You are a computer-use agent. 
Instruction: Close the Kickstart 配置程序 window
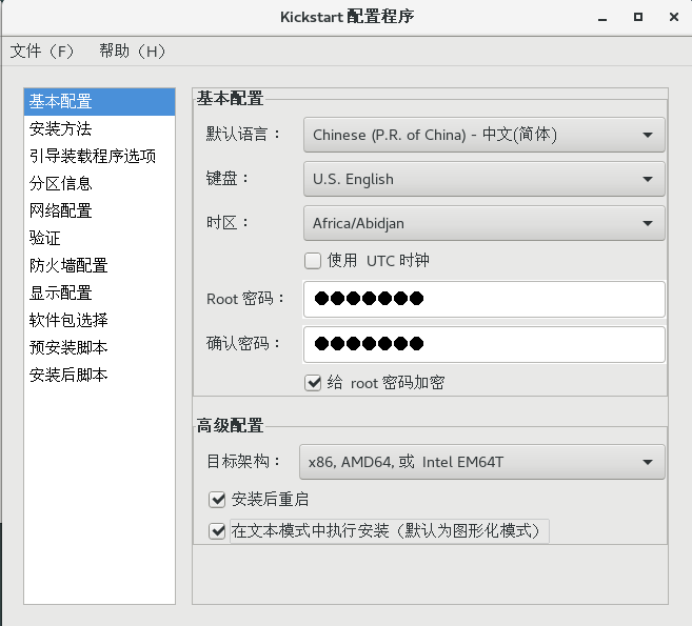674,17
